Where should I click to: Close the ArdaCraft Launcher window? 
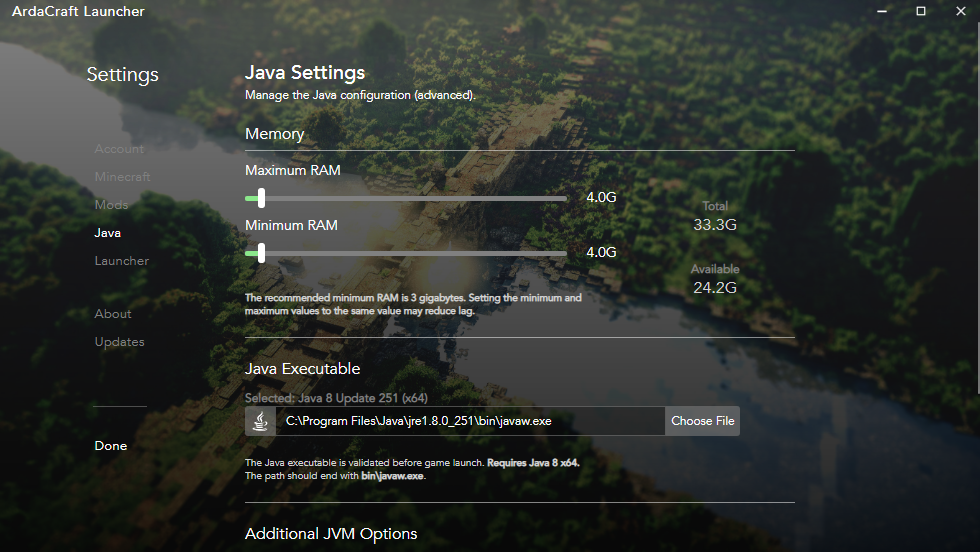click(x=961, y=11)
